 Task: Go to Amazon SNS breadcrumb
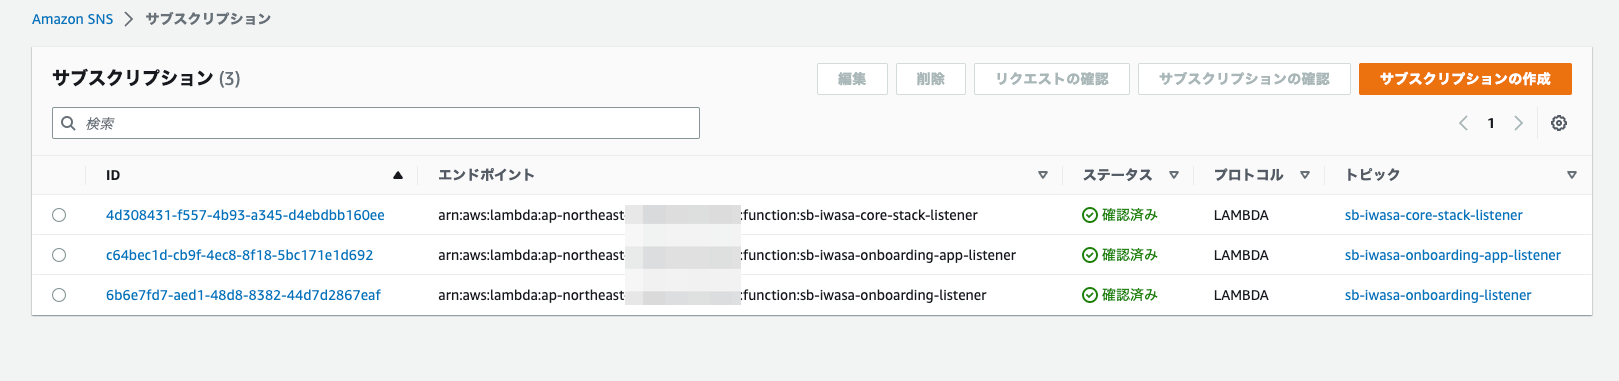[x=72, y=19]
